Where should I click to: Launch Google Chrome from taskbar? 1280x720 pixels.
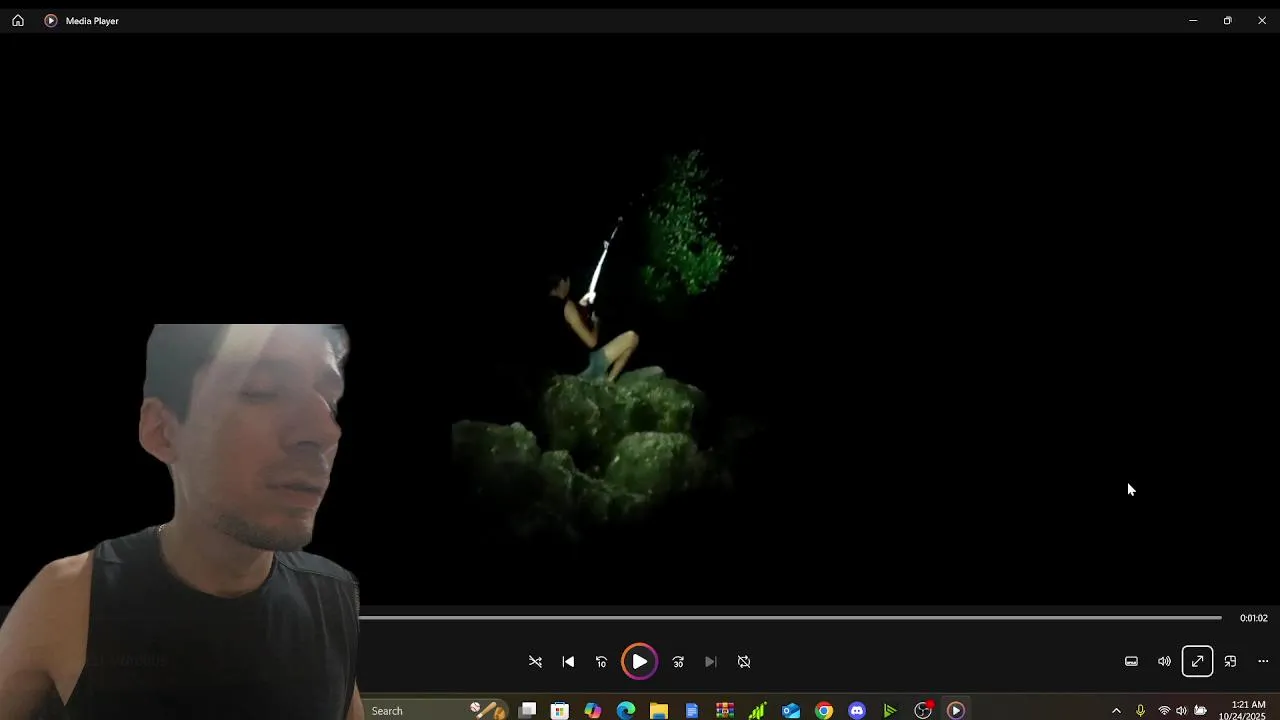pos(824,710)
